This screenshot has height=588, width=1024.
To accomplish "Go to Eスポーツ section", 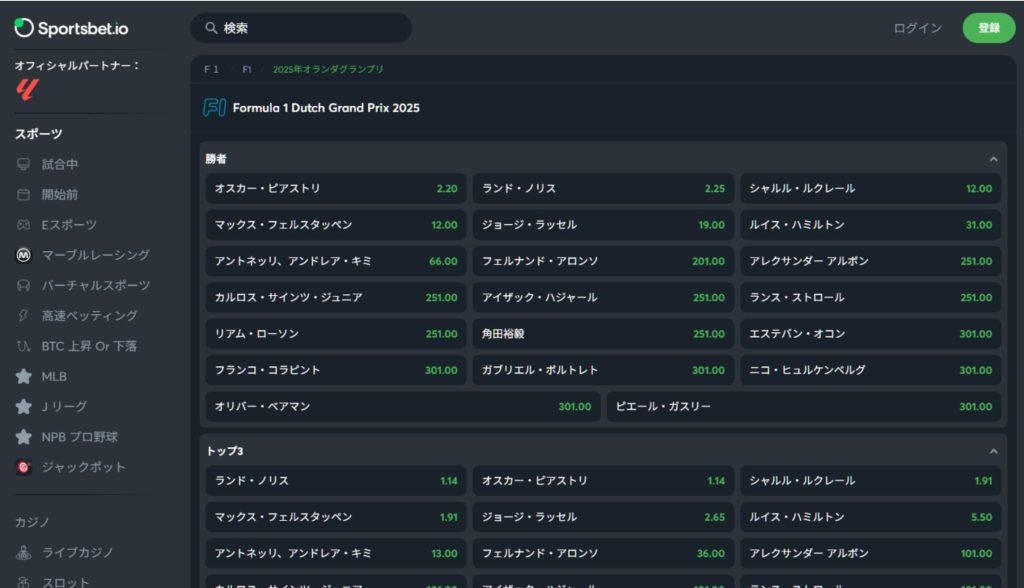I will click(69, 225).
